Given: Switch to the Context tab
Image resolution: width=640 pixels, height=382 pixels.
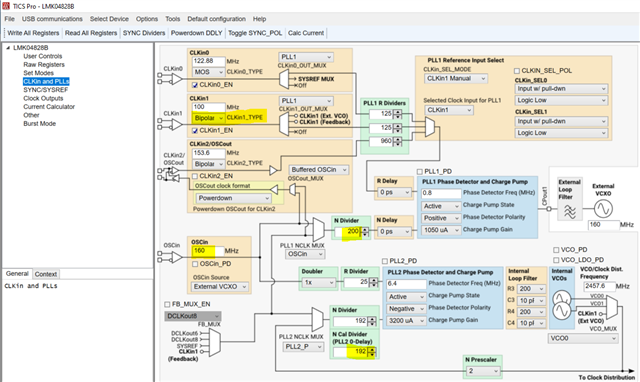Looking at the screenshot, I should pyautogui.click(x=46, y=274).
